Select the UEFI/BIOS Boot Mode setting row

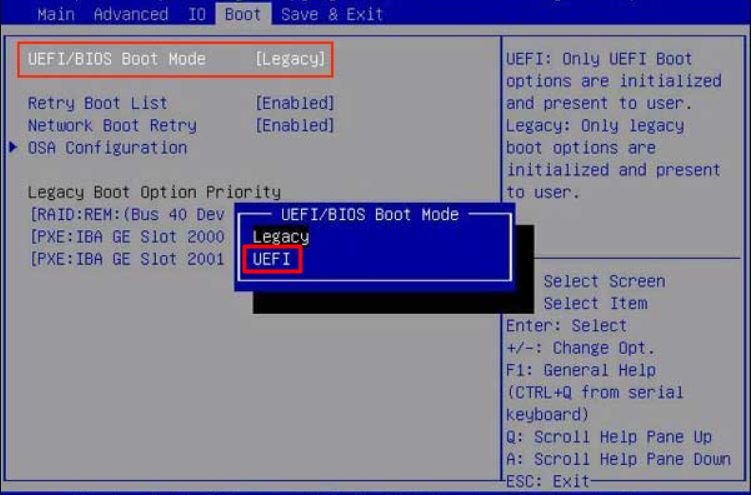[175, 59]
